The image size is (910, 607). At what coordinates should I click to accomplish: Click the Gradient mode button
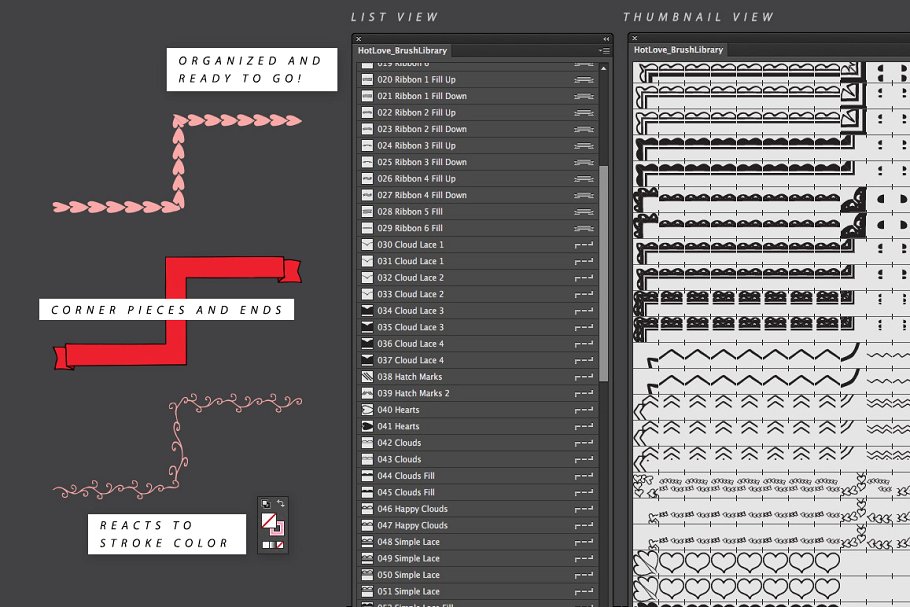tap(273, 544)
